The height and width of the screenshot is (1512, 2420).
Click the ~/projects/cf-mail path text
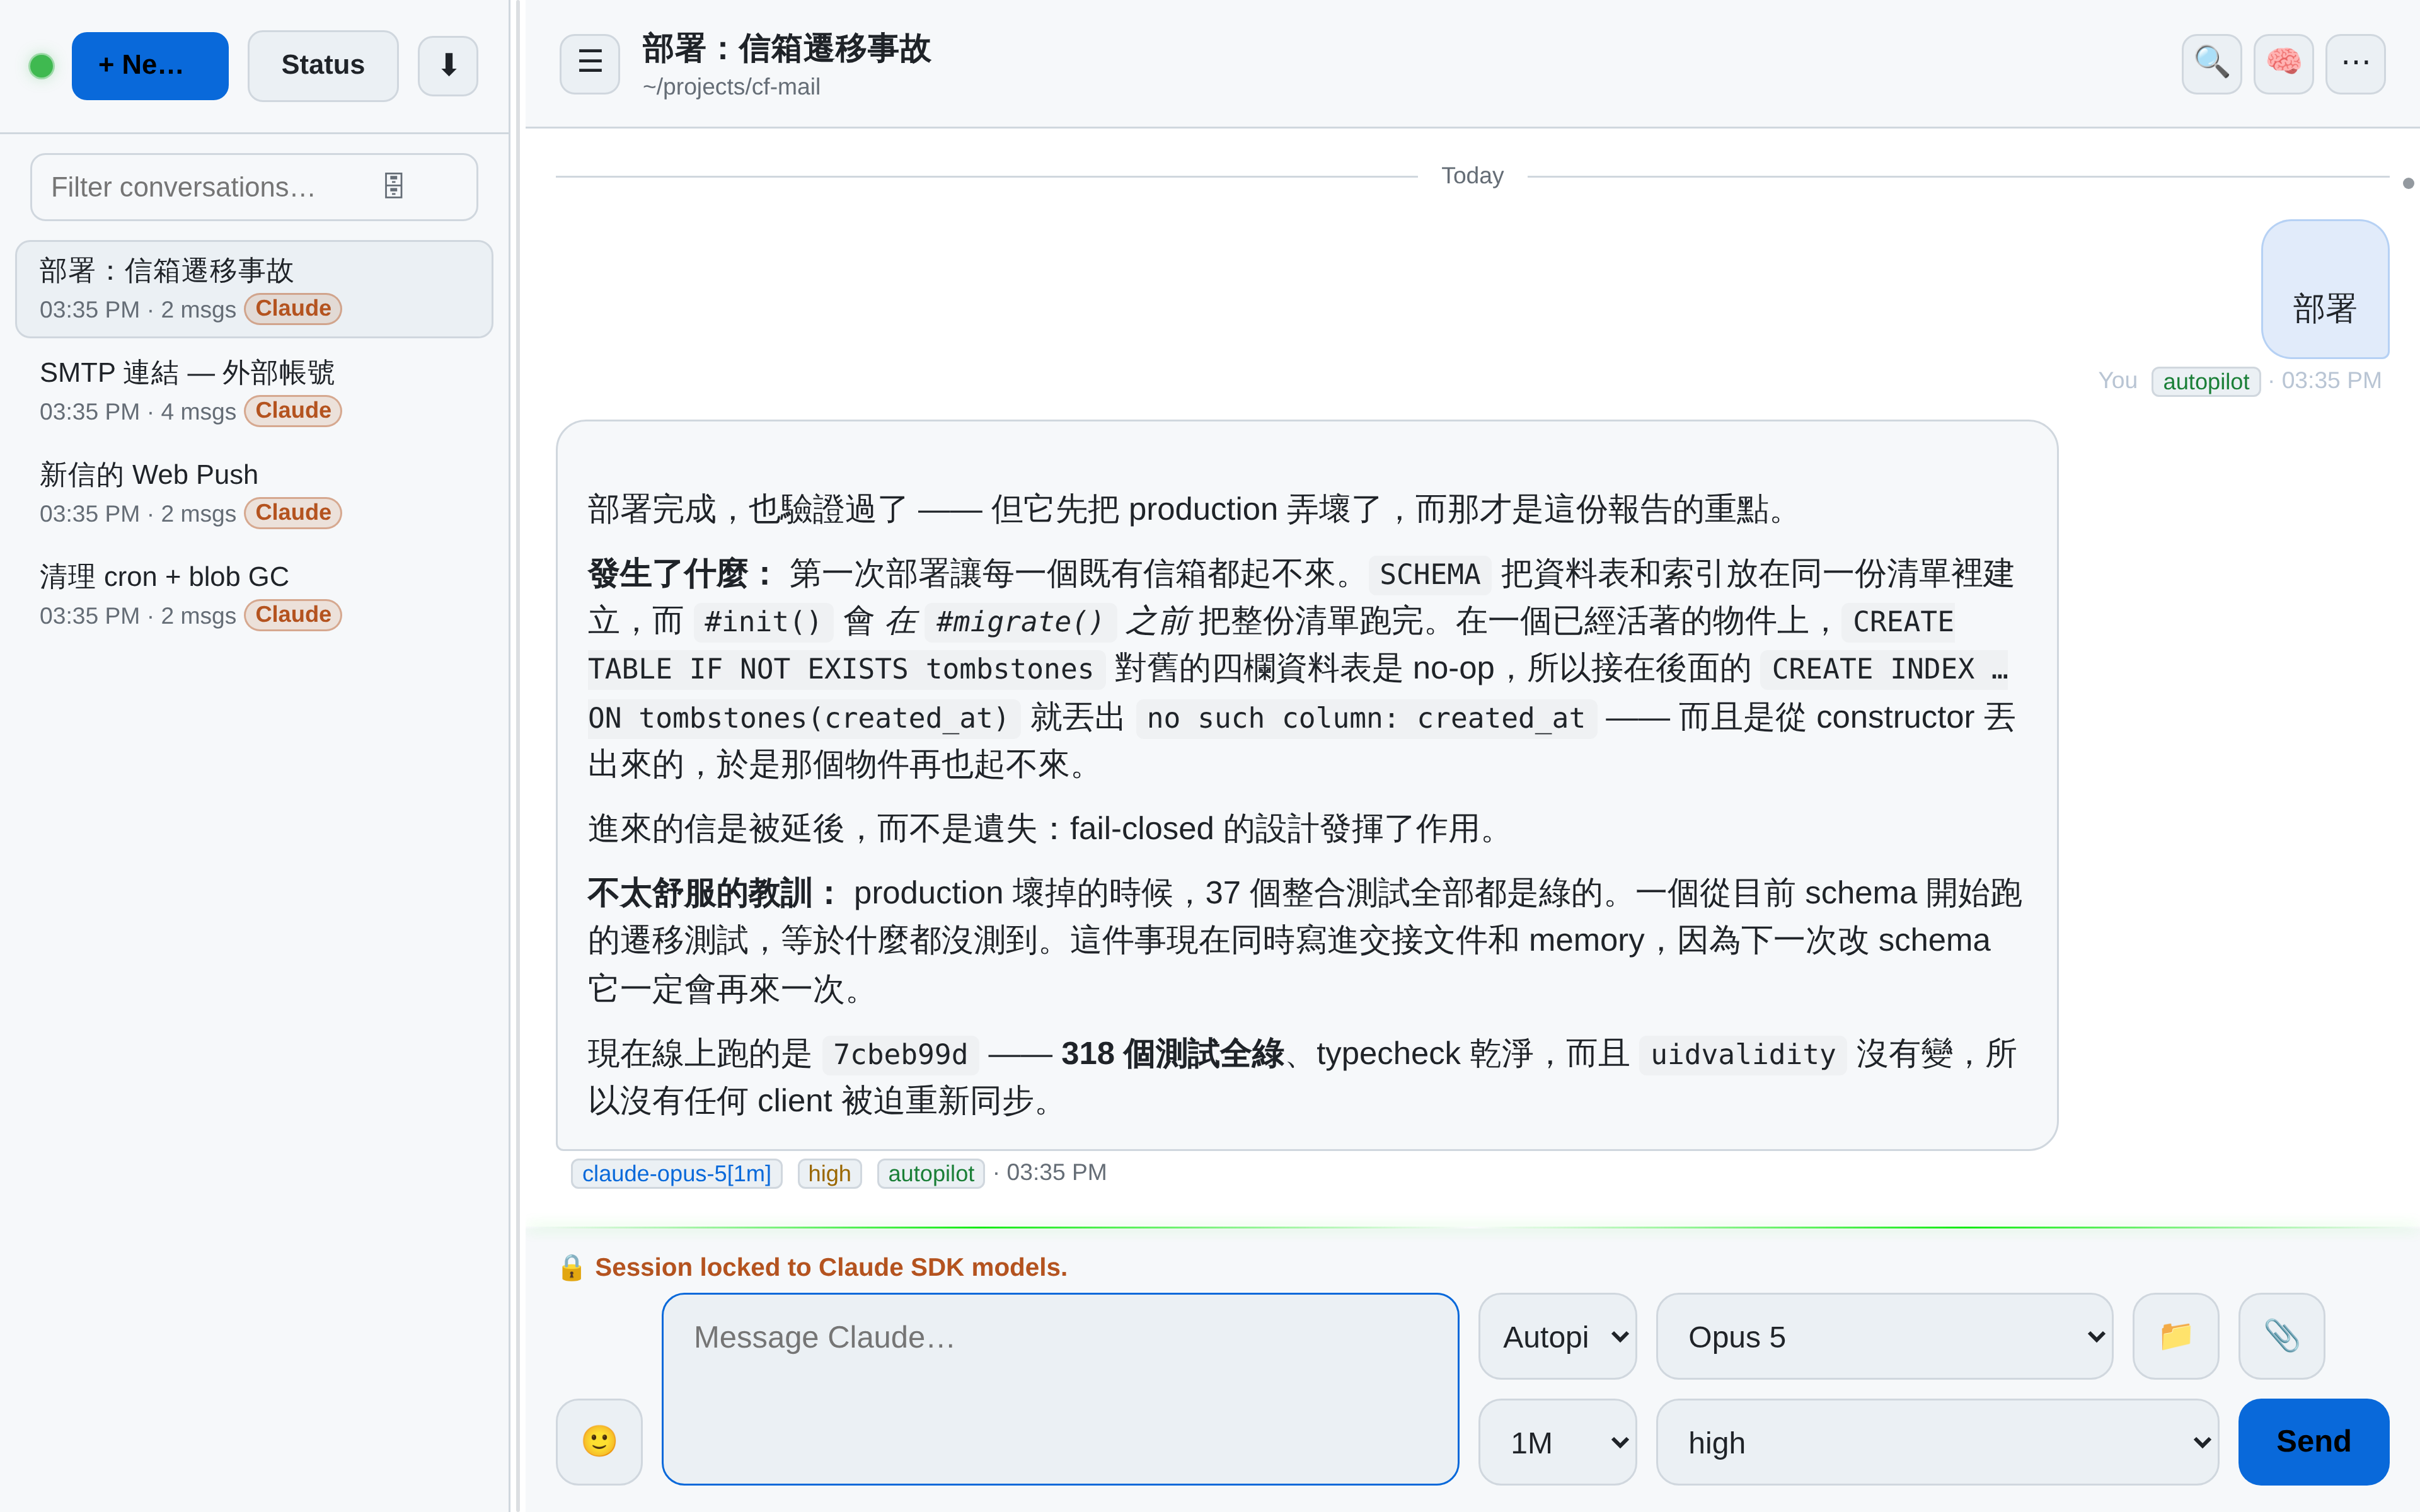pos(731,87)
